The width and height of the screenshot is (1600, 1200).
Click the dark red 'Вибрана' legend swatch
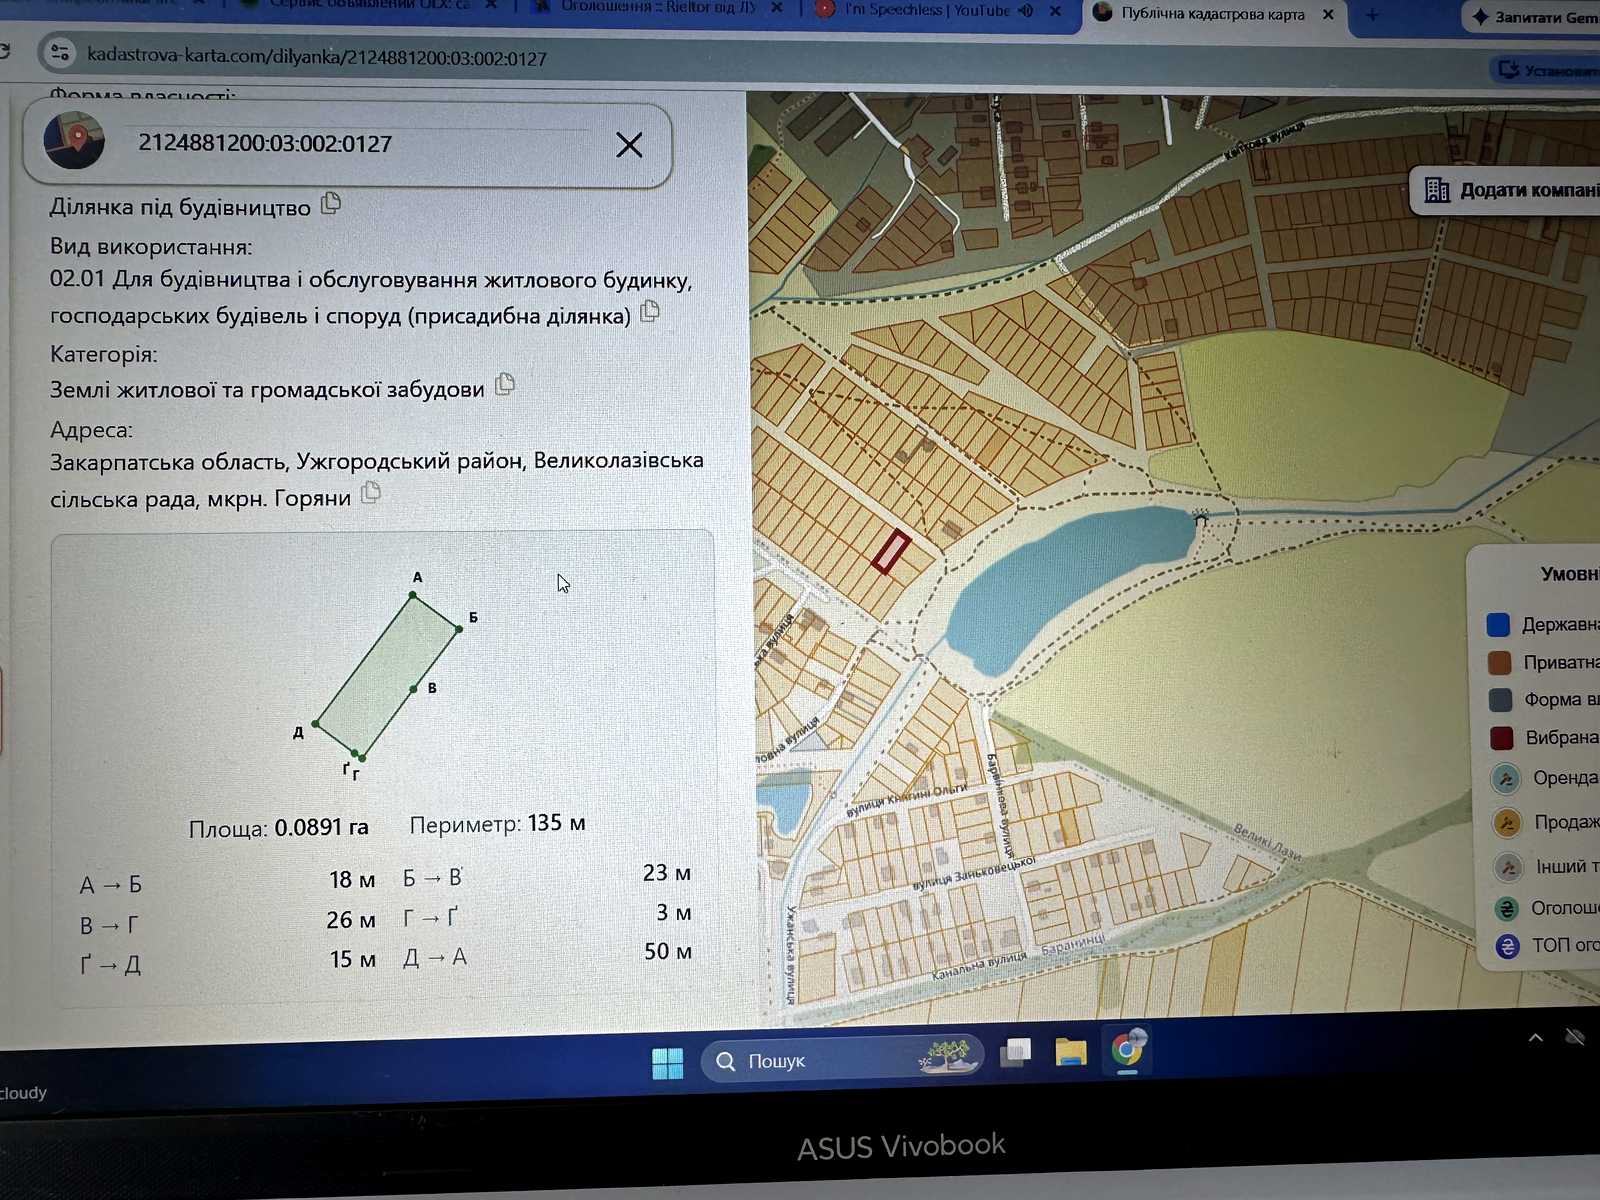pos(1501,738)
